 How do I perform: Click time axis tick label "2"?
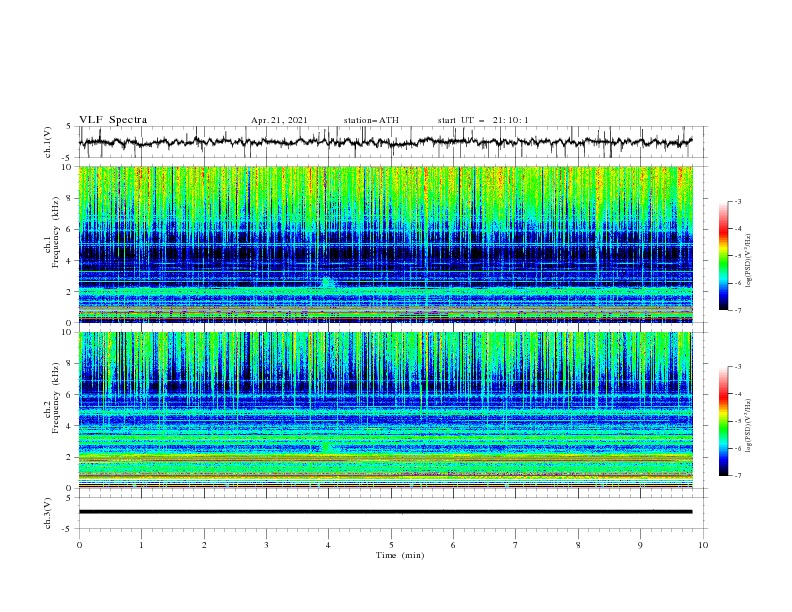click(204, 545)
